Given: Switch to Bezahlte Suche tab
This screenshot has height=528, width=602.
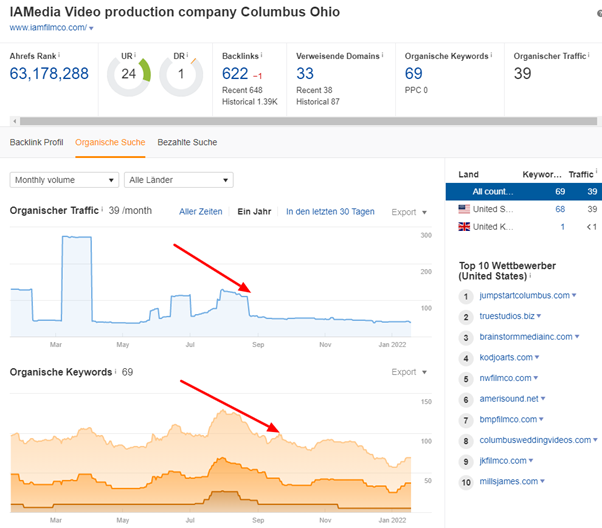Looking at the screenshot, I should tap(187, 142).
